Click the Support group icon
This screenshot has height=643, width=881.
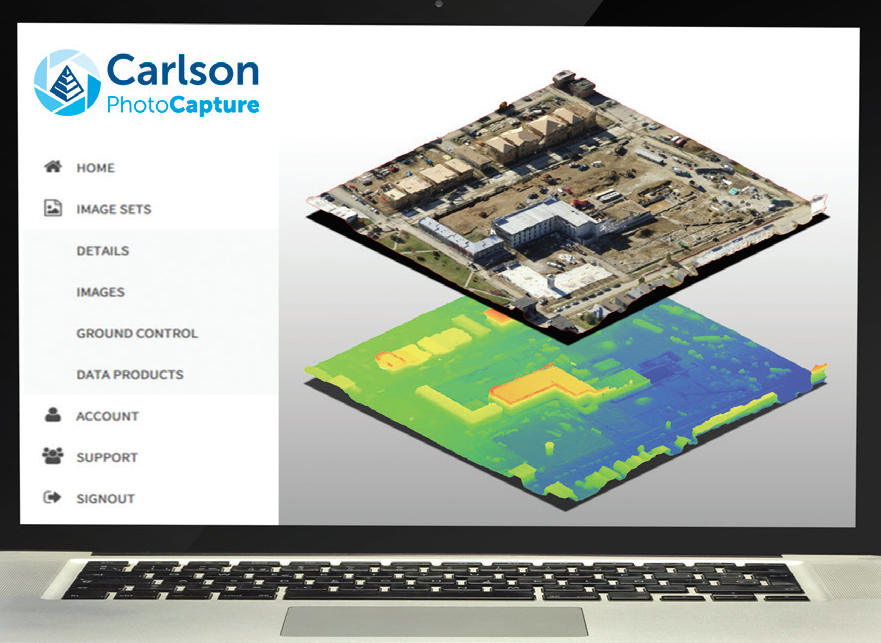tap(53, 456)
